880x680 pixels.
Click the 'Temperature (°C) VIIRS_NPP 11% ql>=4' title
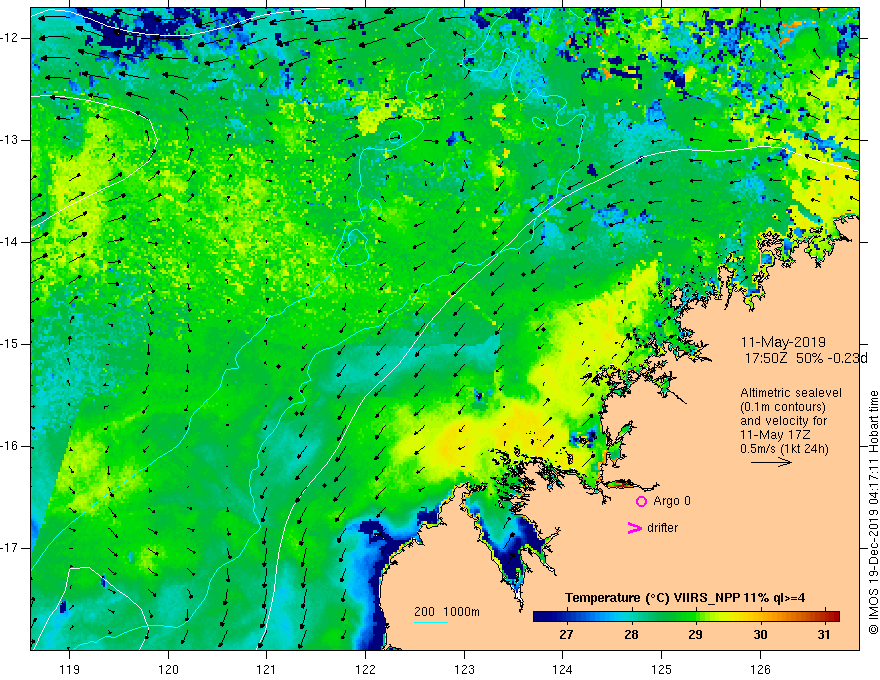pyautogui.click(x=685, y=598)
